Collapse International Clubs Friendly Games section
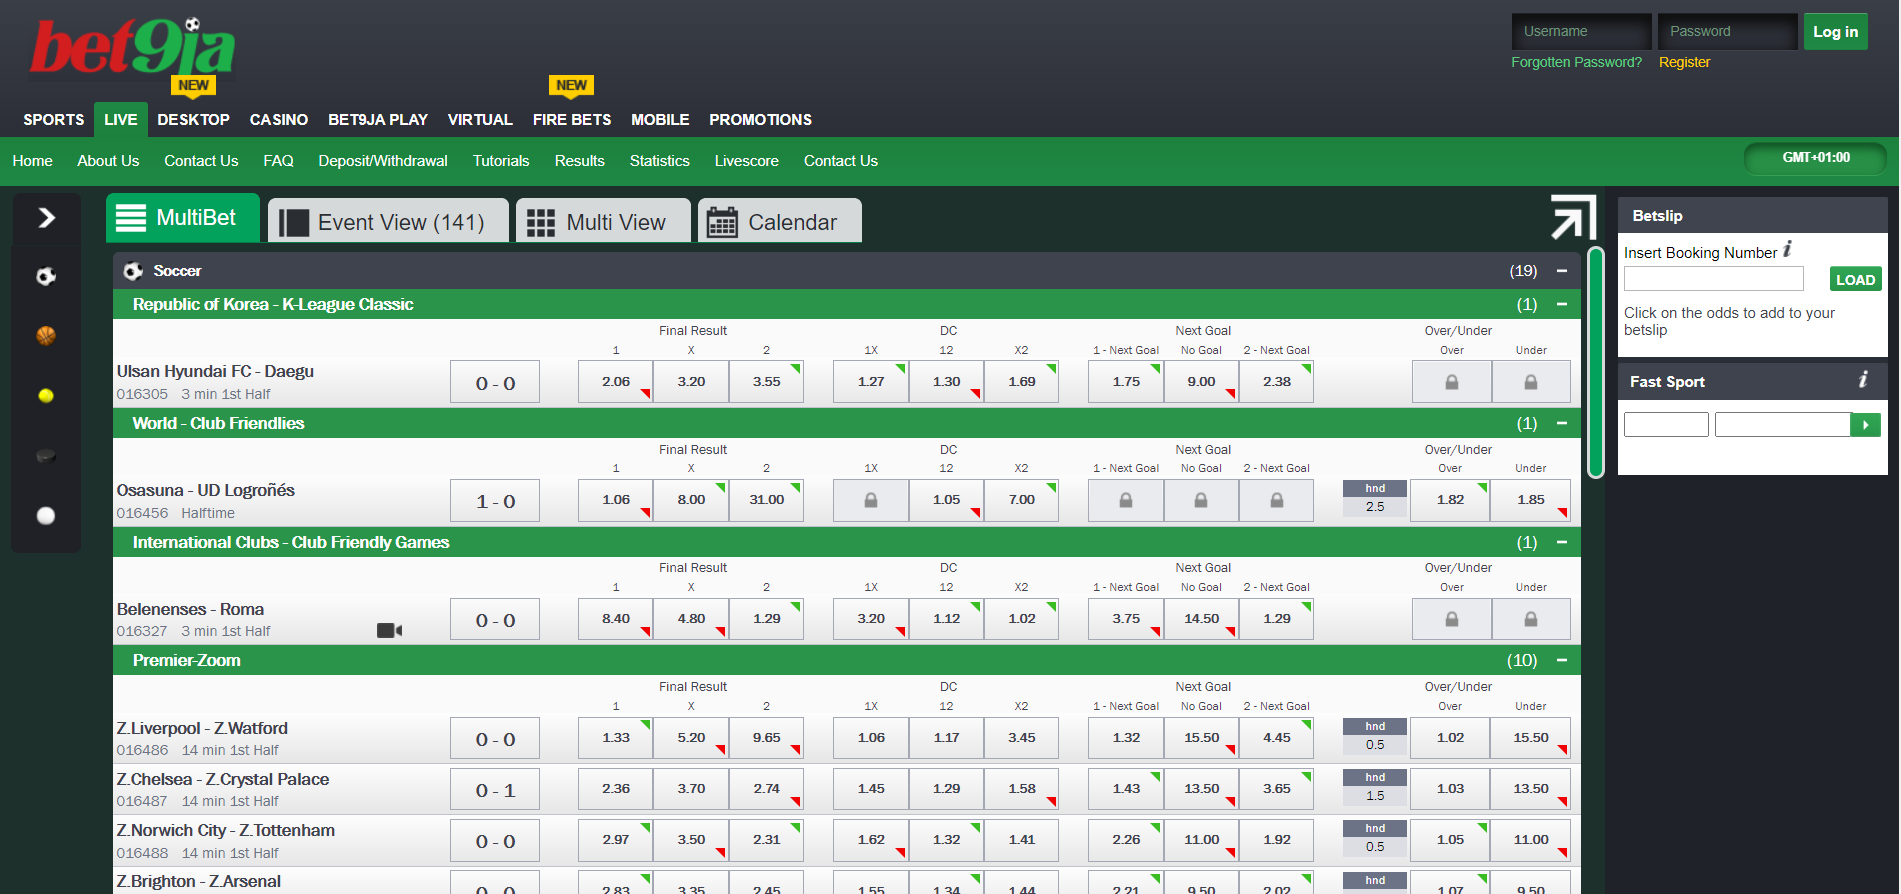This screenshot has height=894, width=1901. [x=1562, y=542]
